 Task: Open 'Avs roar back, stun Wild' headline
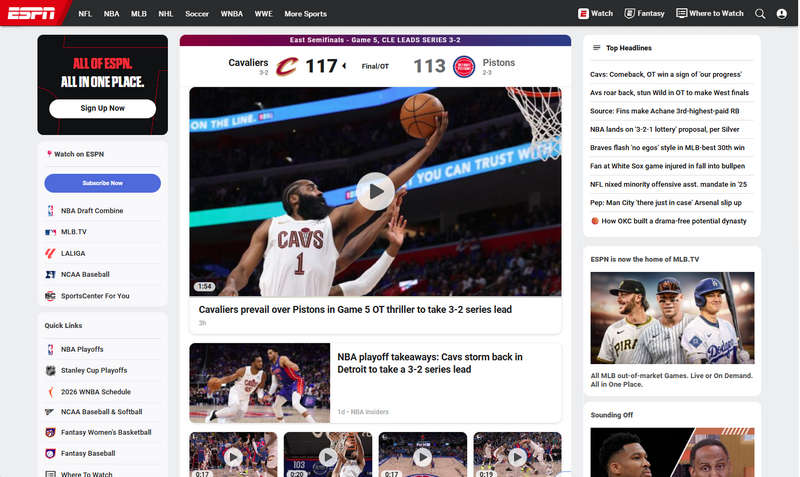[669, 93]
